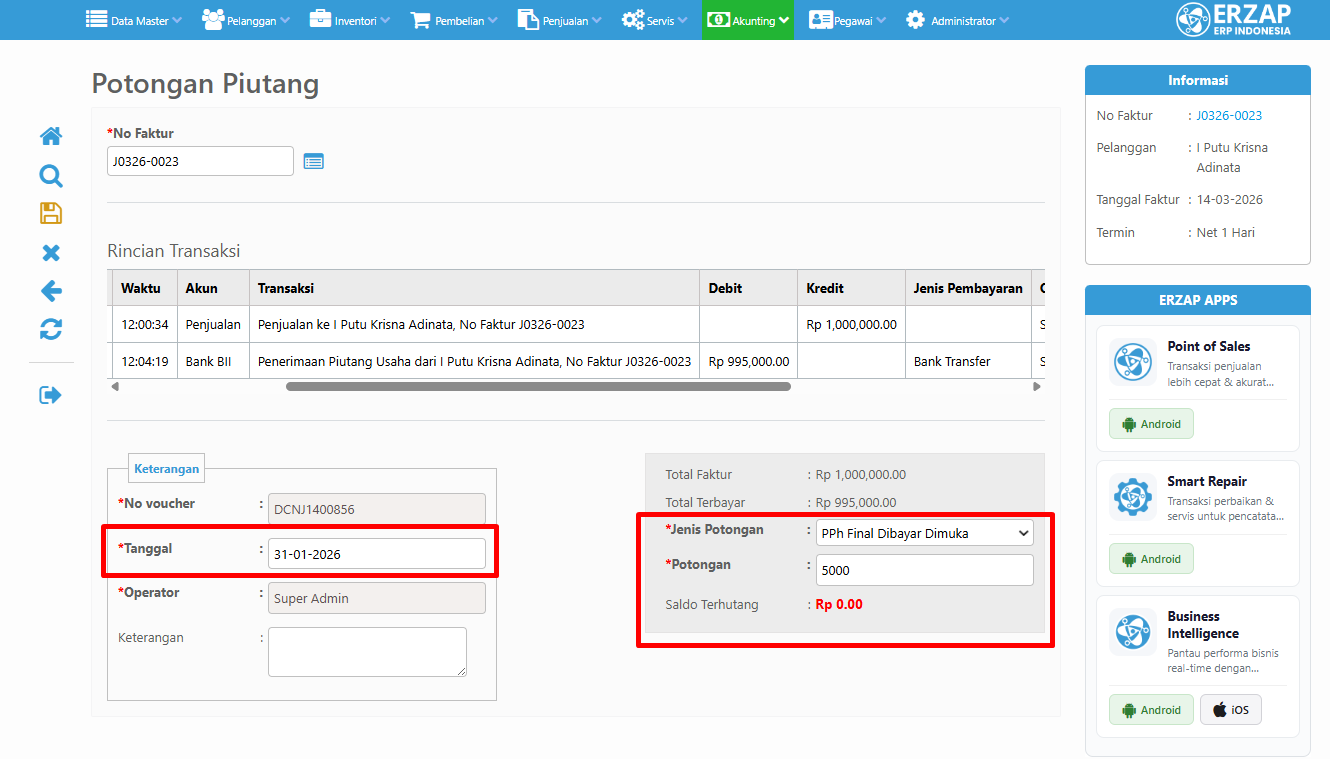Image resolution: width=1330 pixels, height=759 pixels.
Task: Click the Tanggal date input field
Action: [x=376, y=554]
